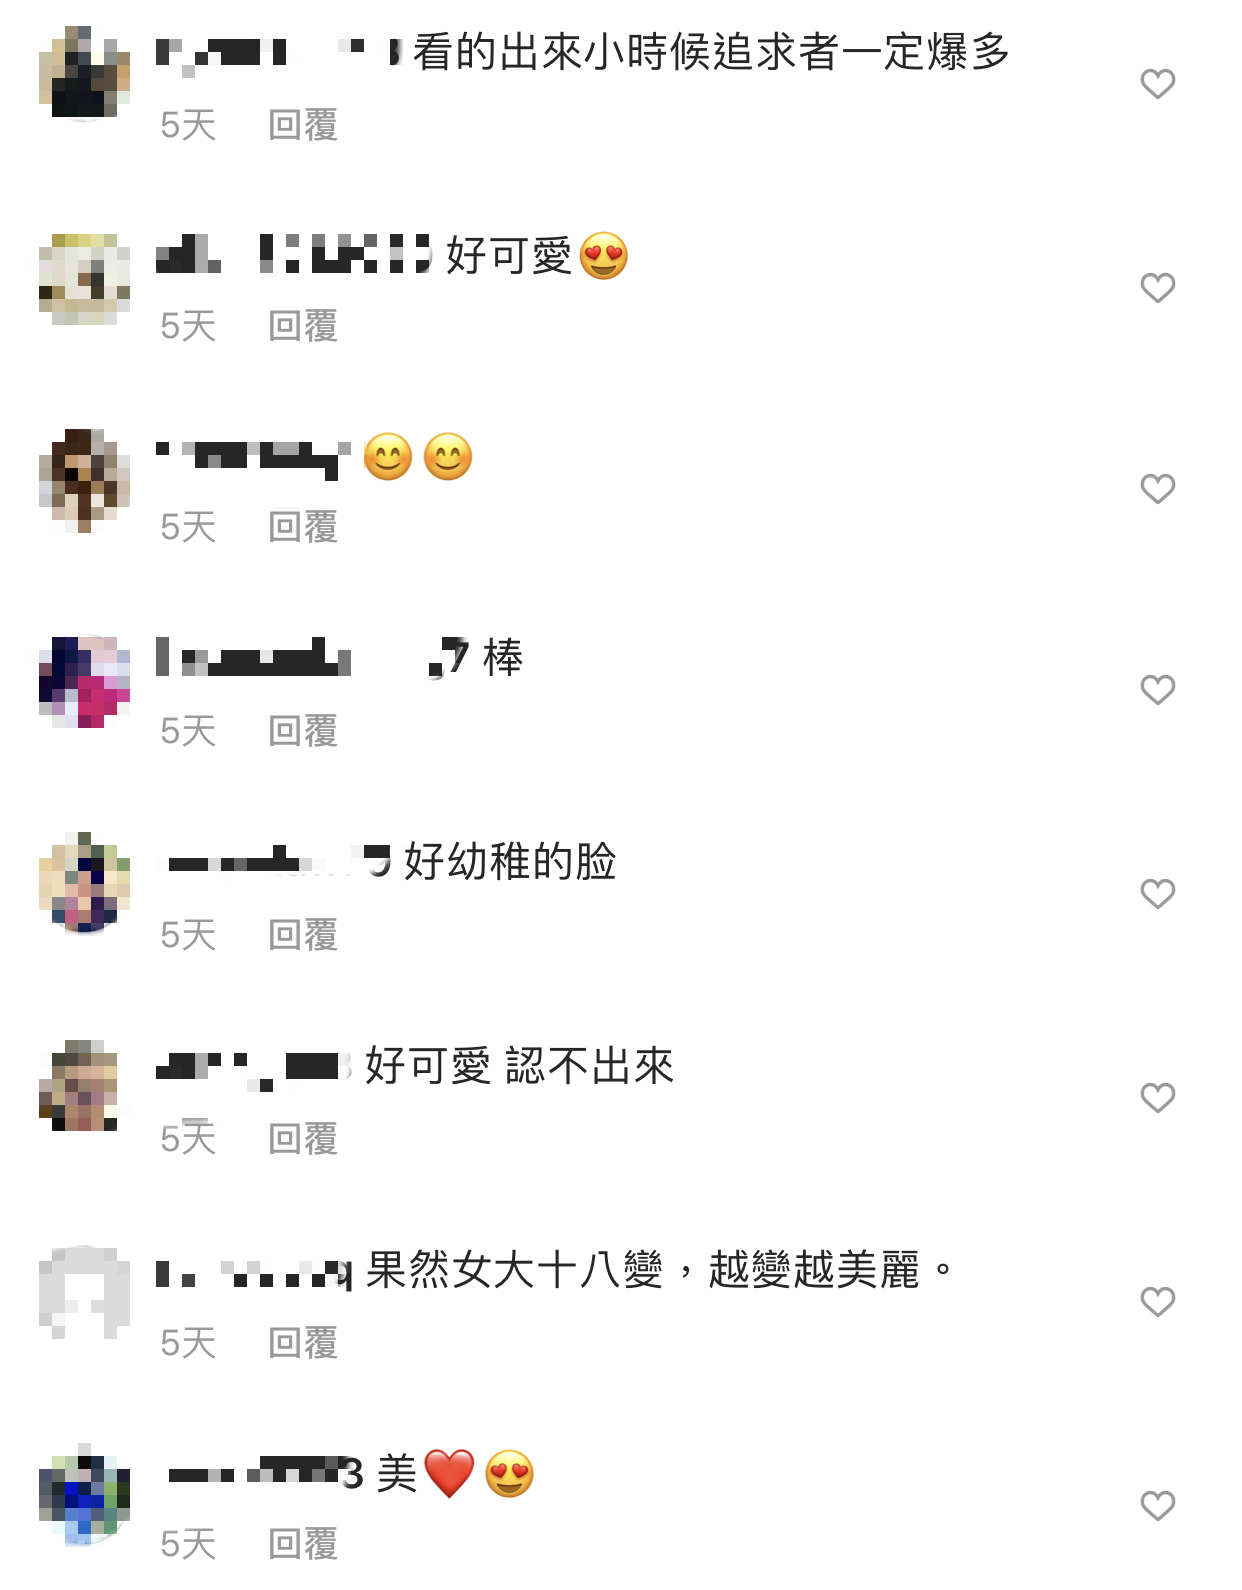Reply to the two smiley faces comment

303,527
